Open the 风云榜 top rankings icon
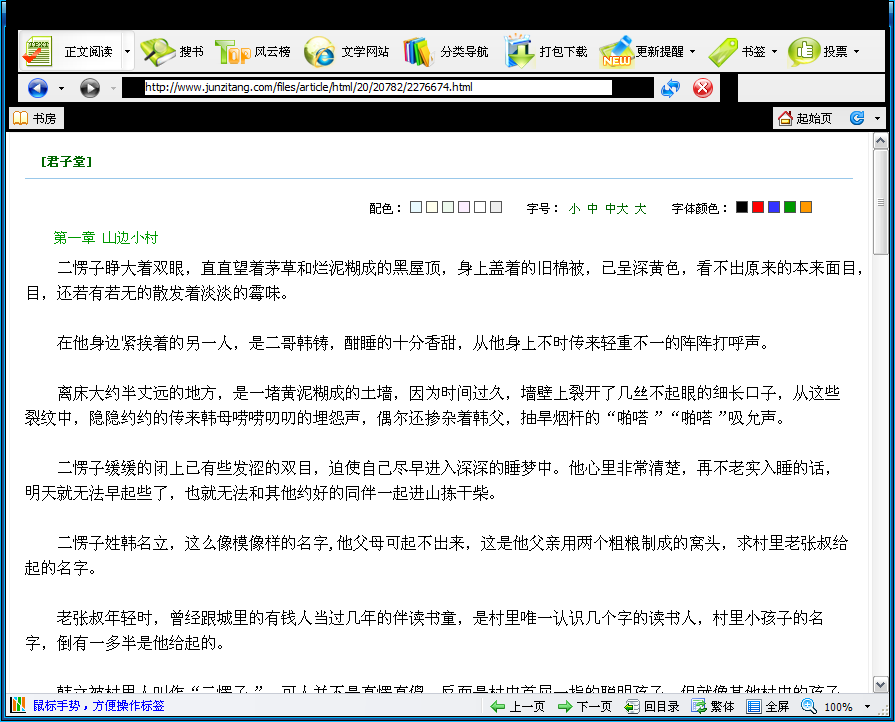The width and height of the screenshot is (895, 722). (x=233, y=51)
